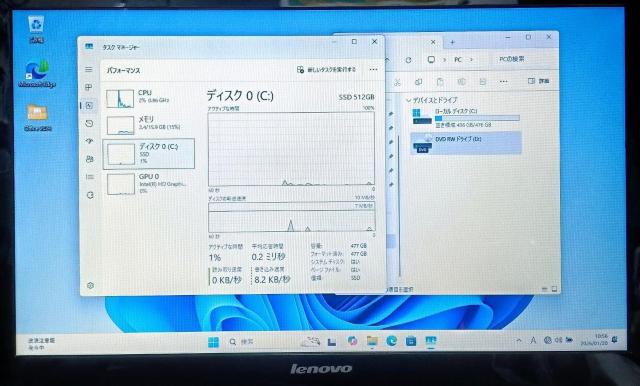
Task: Open Processes page in Task Manager sidebar
Action: pyautogui.click(x=89, y=87)
